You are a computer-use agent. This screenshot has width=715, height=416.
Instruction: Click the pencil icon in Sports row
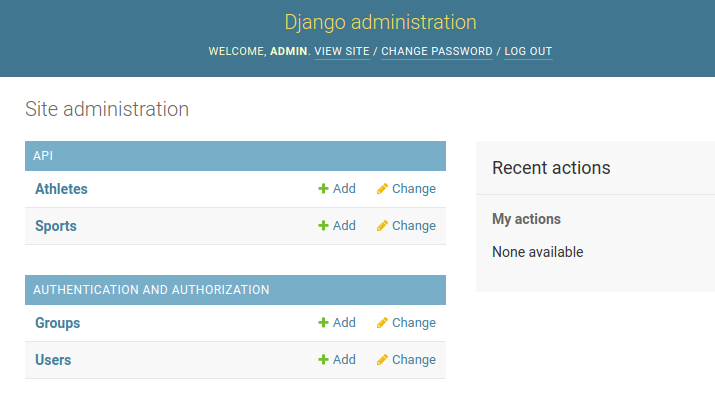pos(382,225)
